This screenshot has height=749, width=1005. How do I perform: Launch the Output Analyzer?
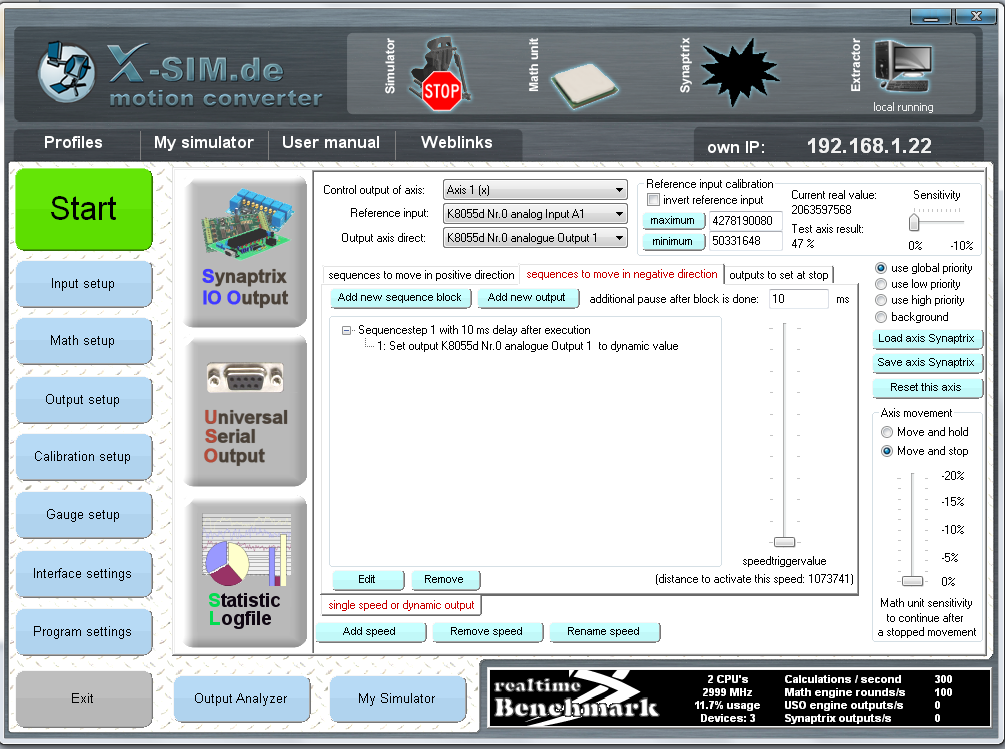pyautogui.click(x=241, y=698)
